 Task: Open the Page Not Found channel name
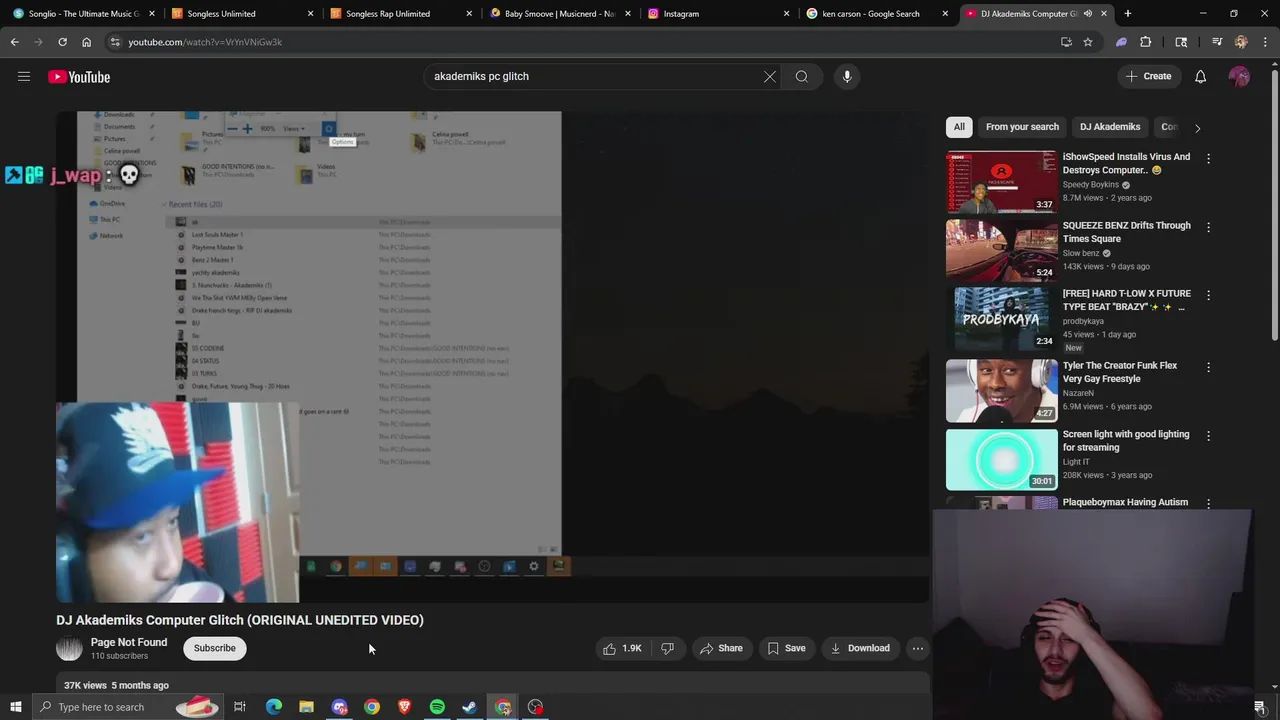[129, 642]
